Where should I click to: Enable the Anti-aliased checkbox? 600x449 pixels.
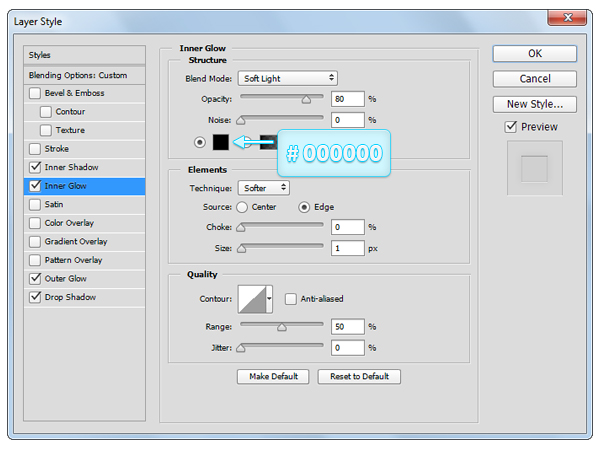[291, 298]
